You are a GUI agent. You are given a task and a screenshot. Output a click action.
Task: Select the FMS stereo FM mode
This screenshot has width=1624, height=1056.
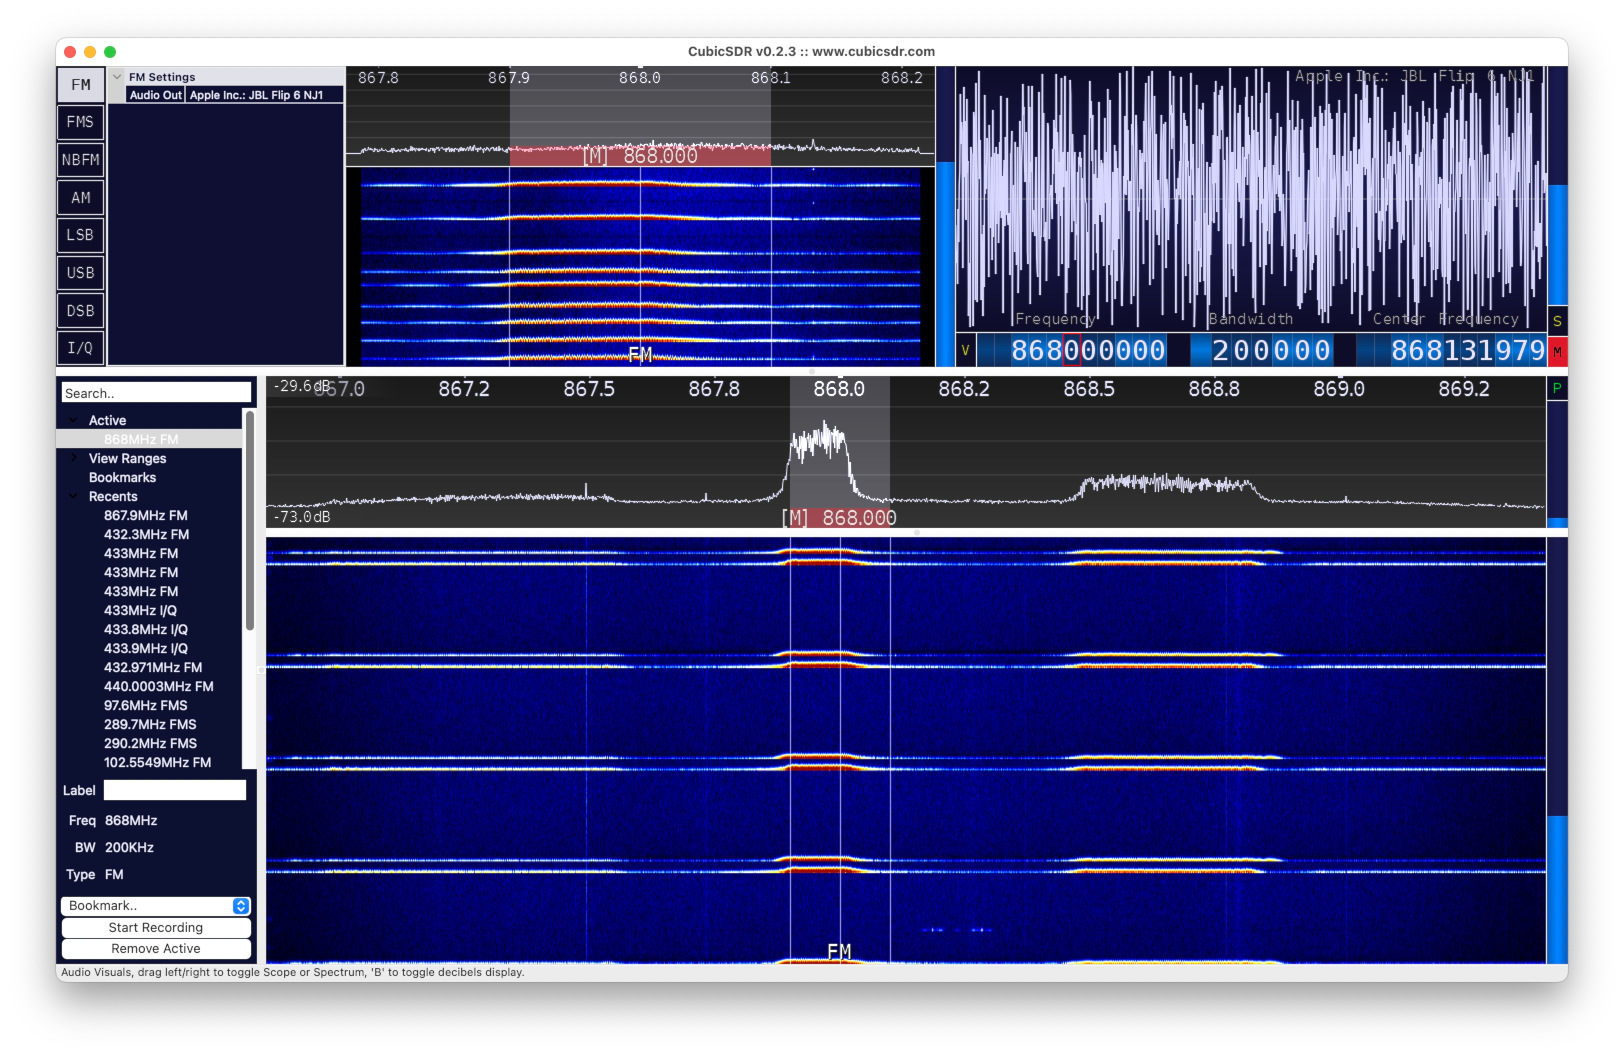[x=80, y=121]
